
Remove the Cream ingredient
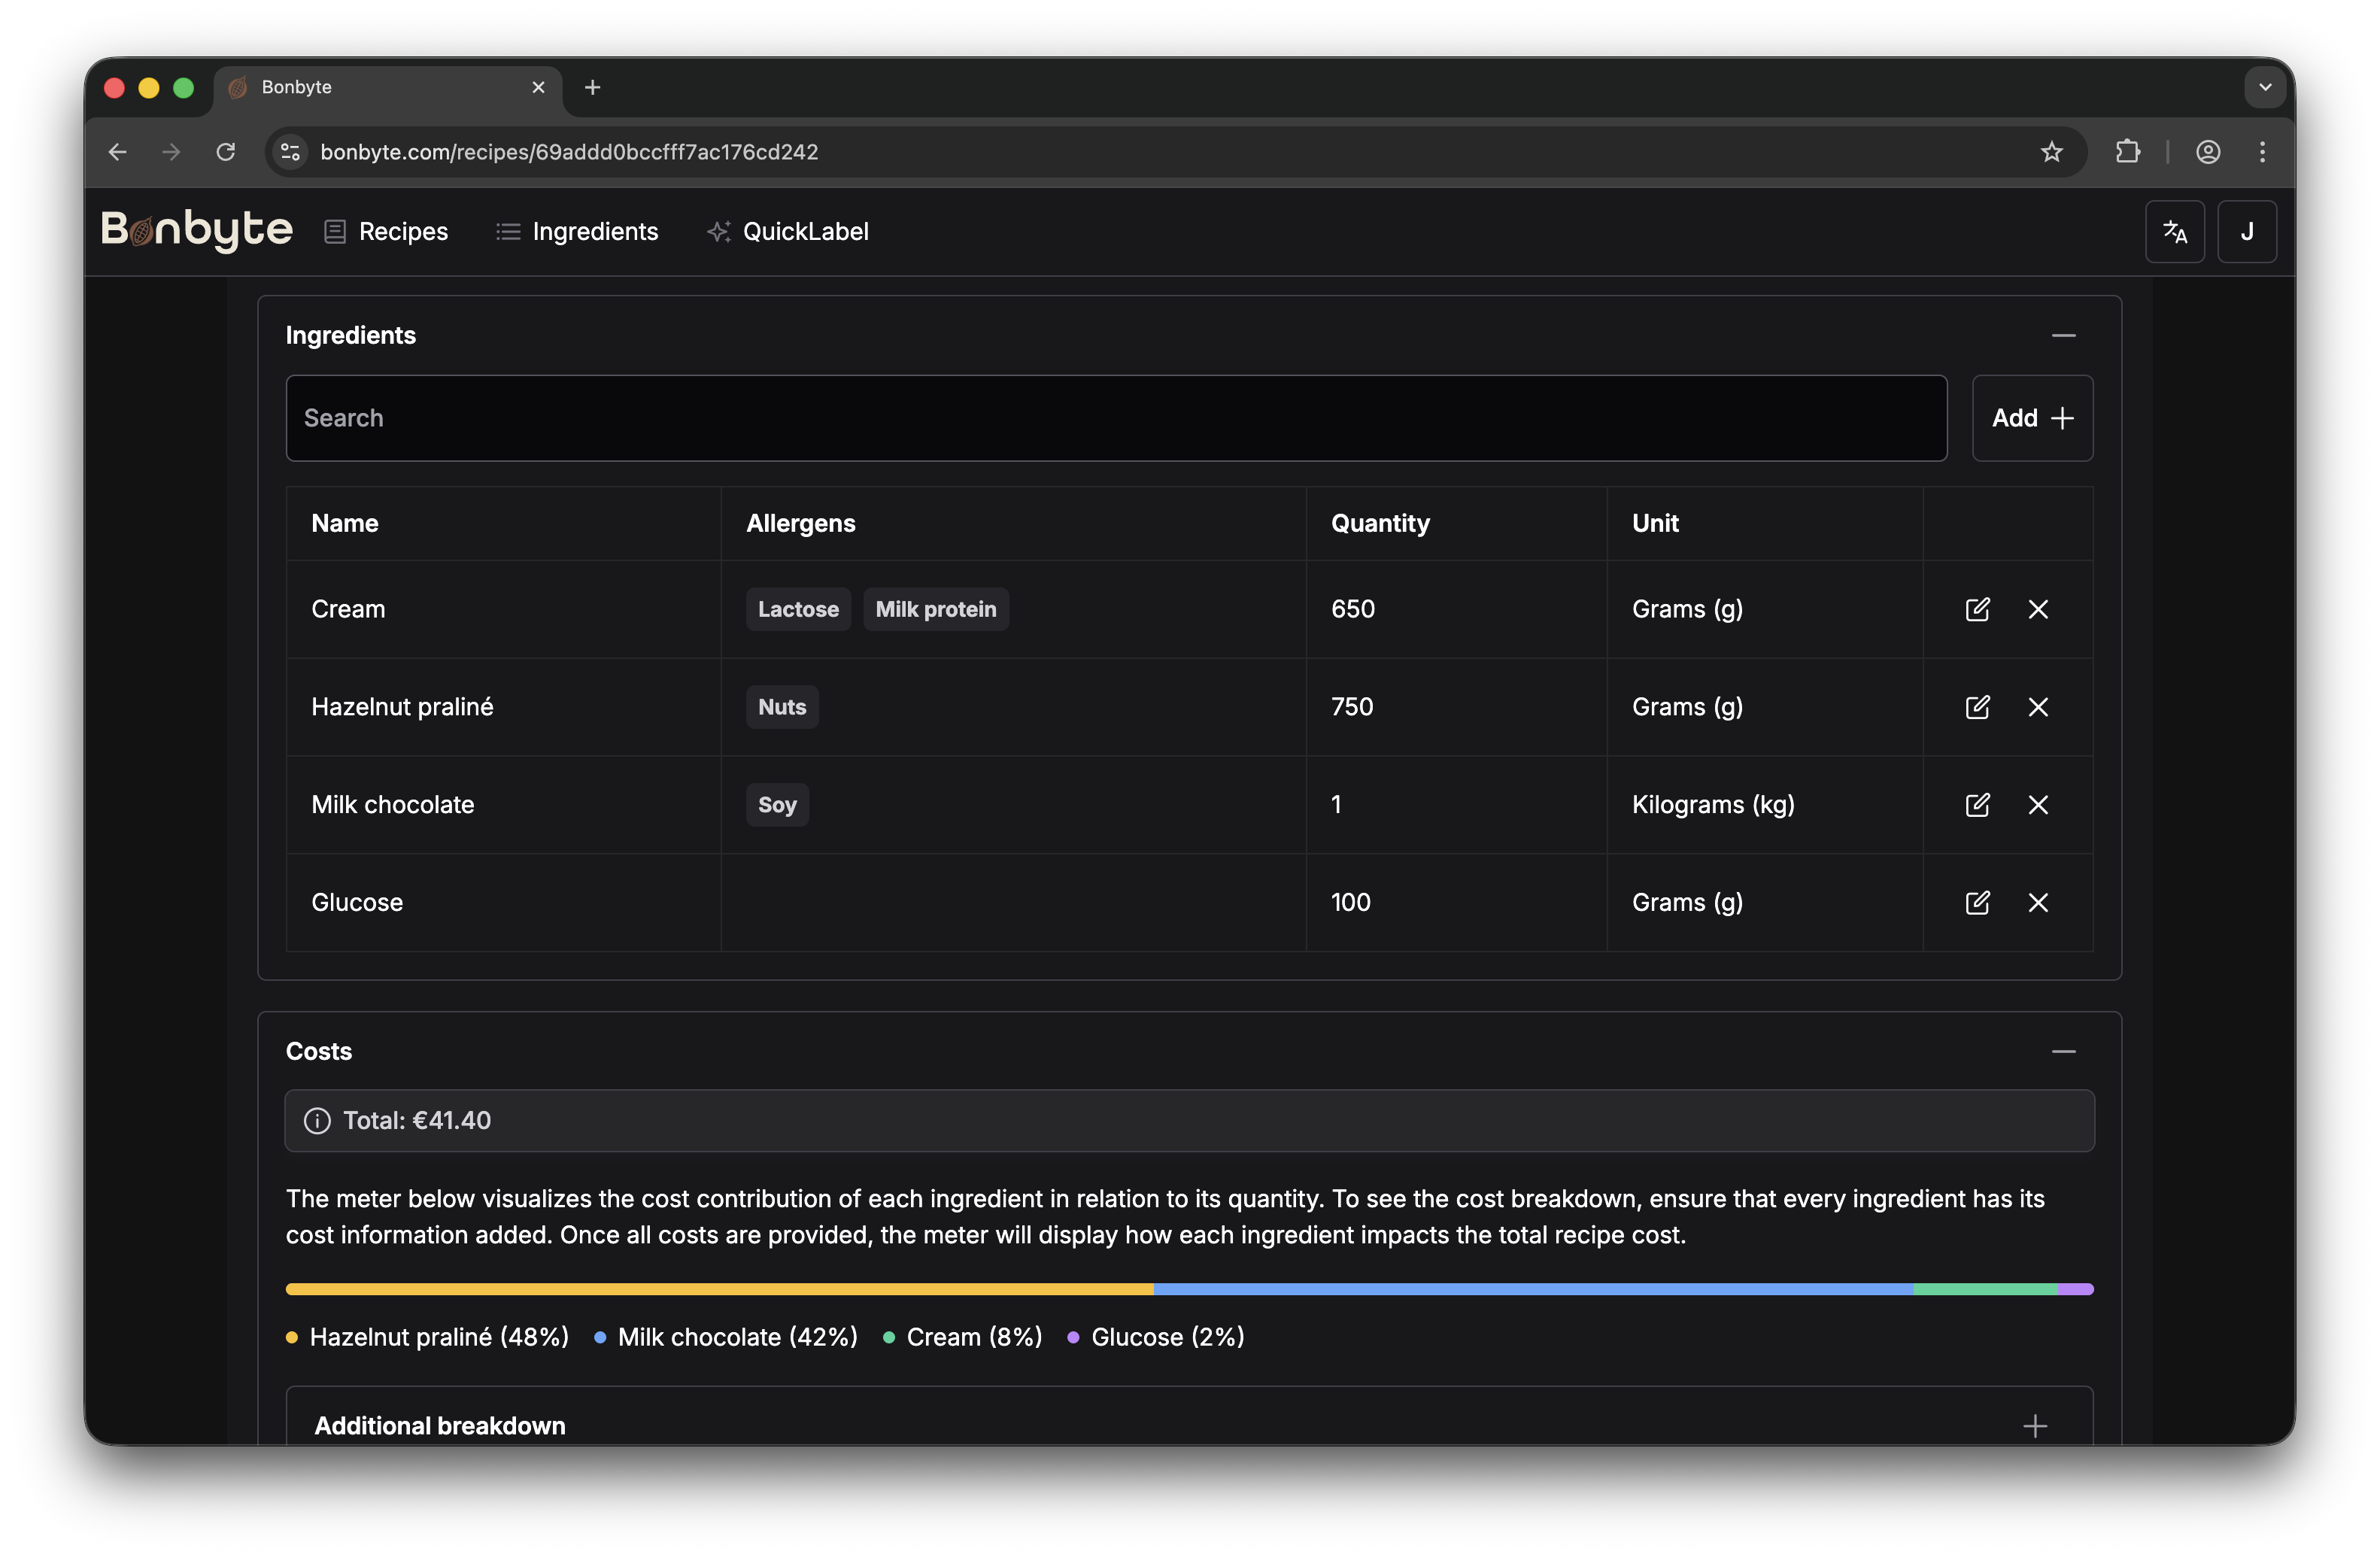[x=2039, y=609]
